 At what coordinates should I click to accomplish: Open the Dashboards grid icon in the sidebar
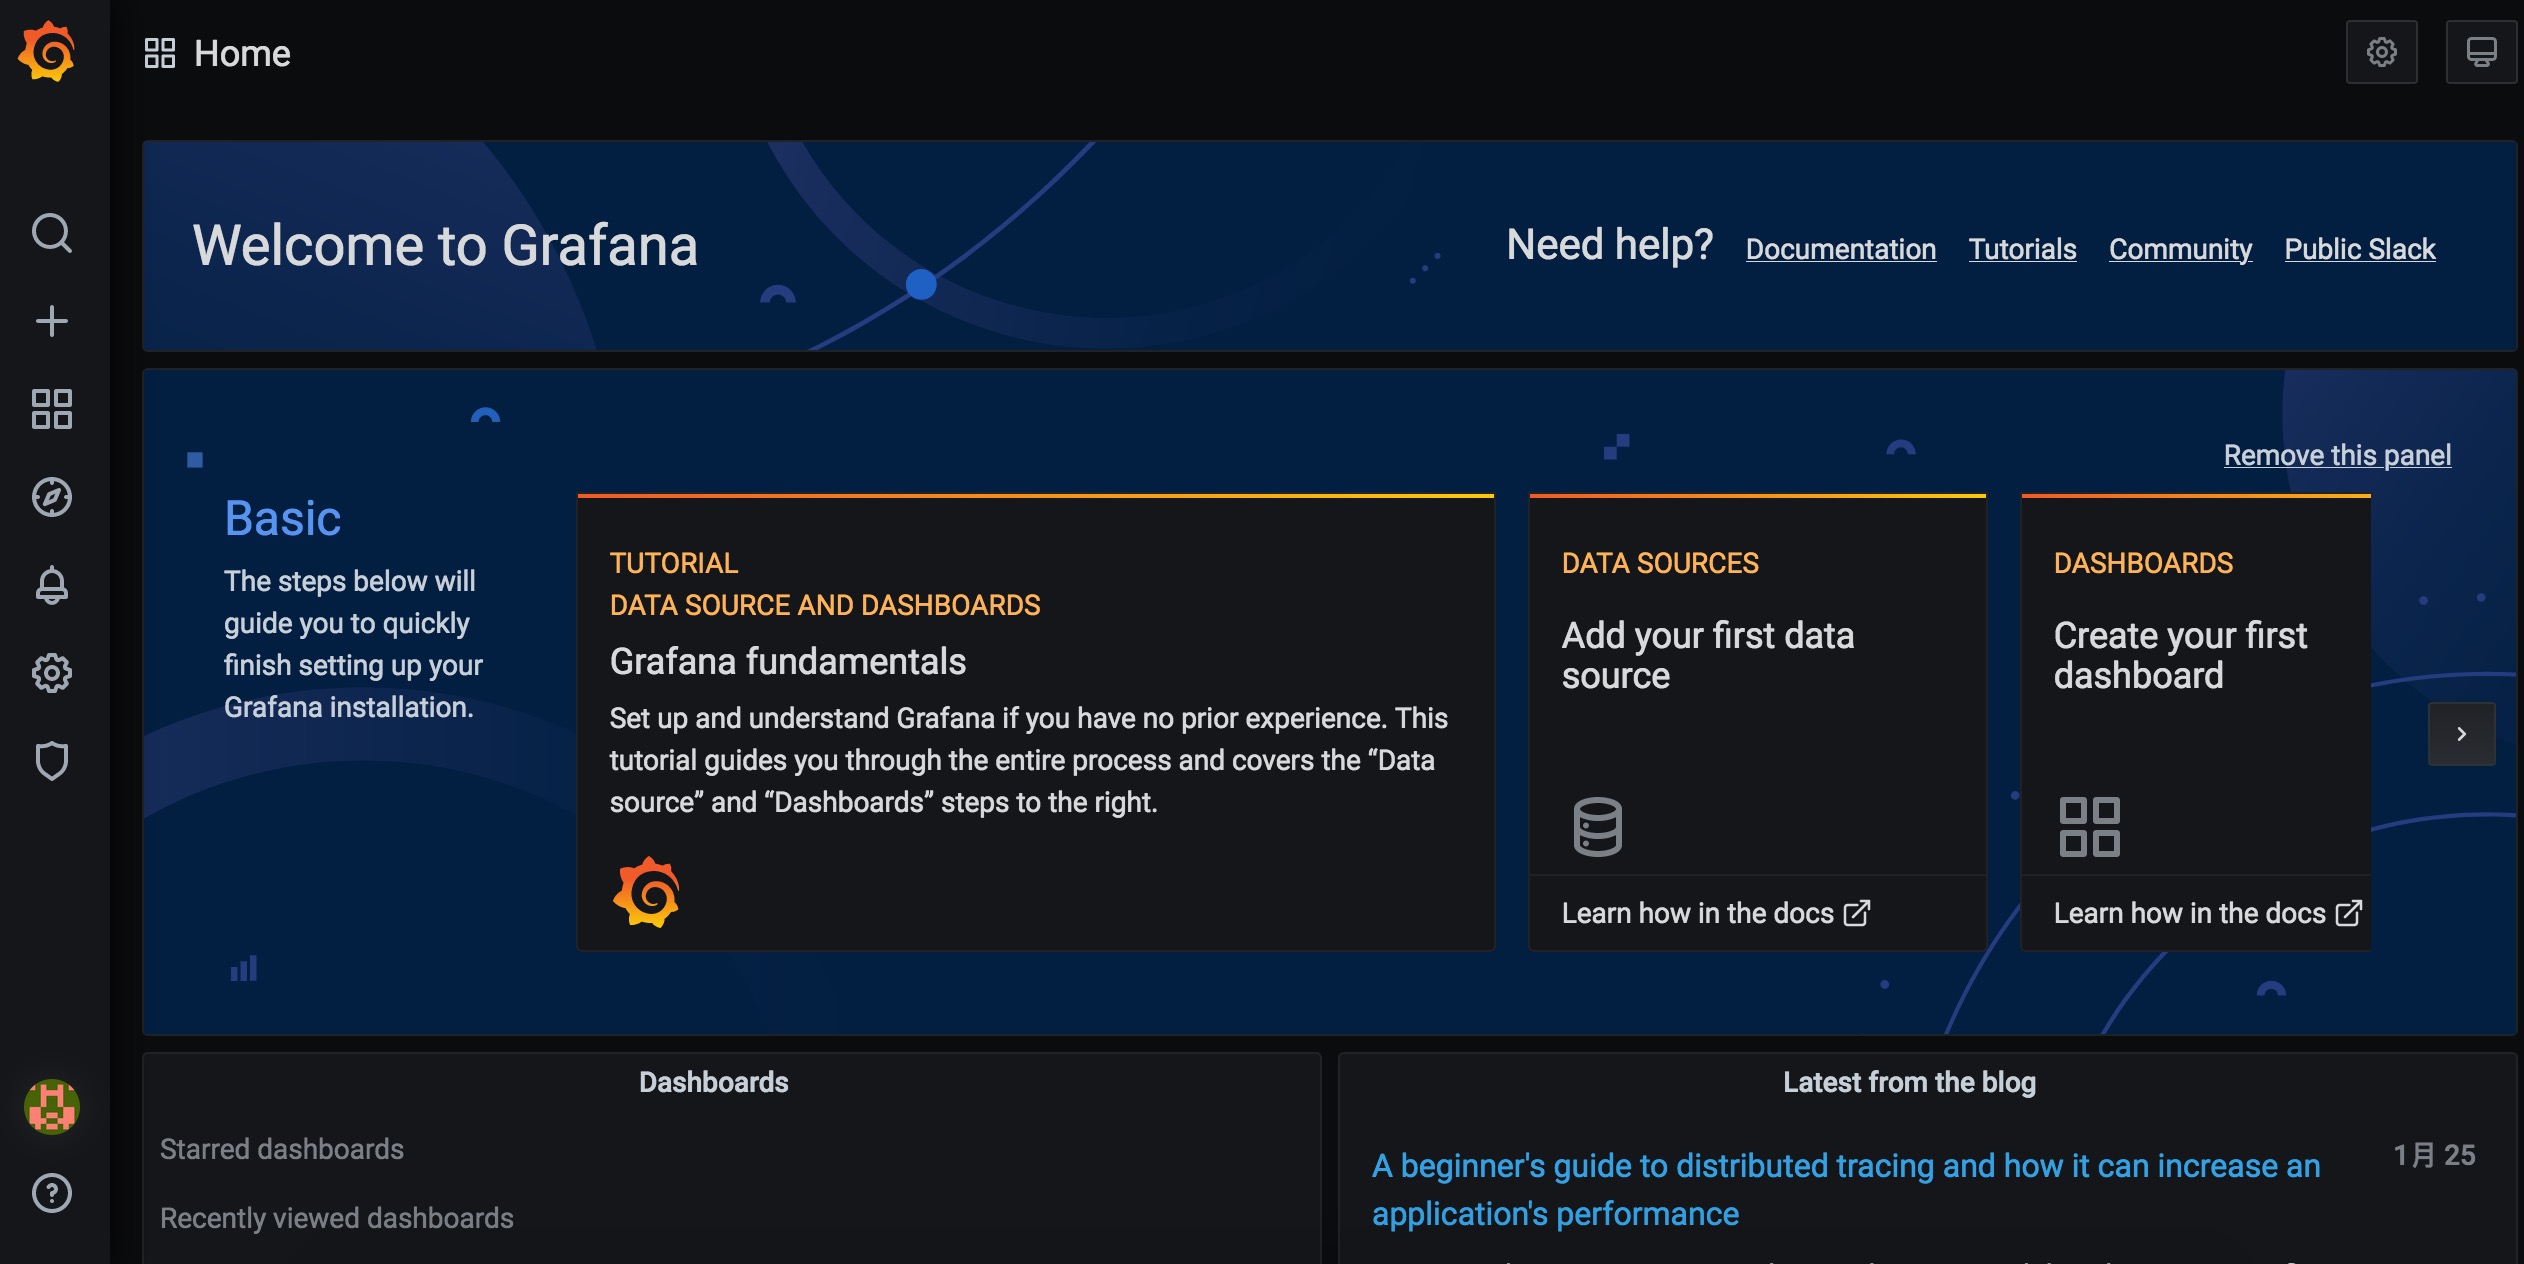[x=52, y=409]
